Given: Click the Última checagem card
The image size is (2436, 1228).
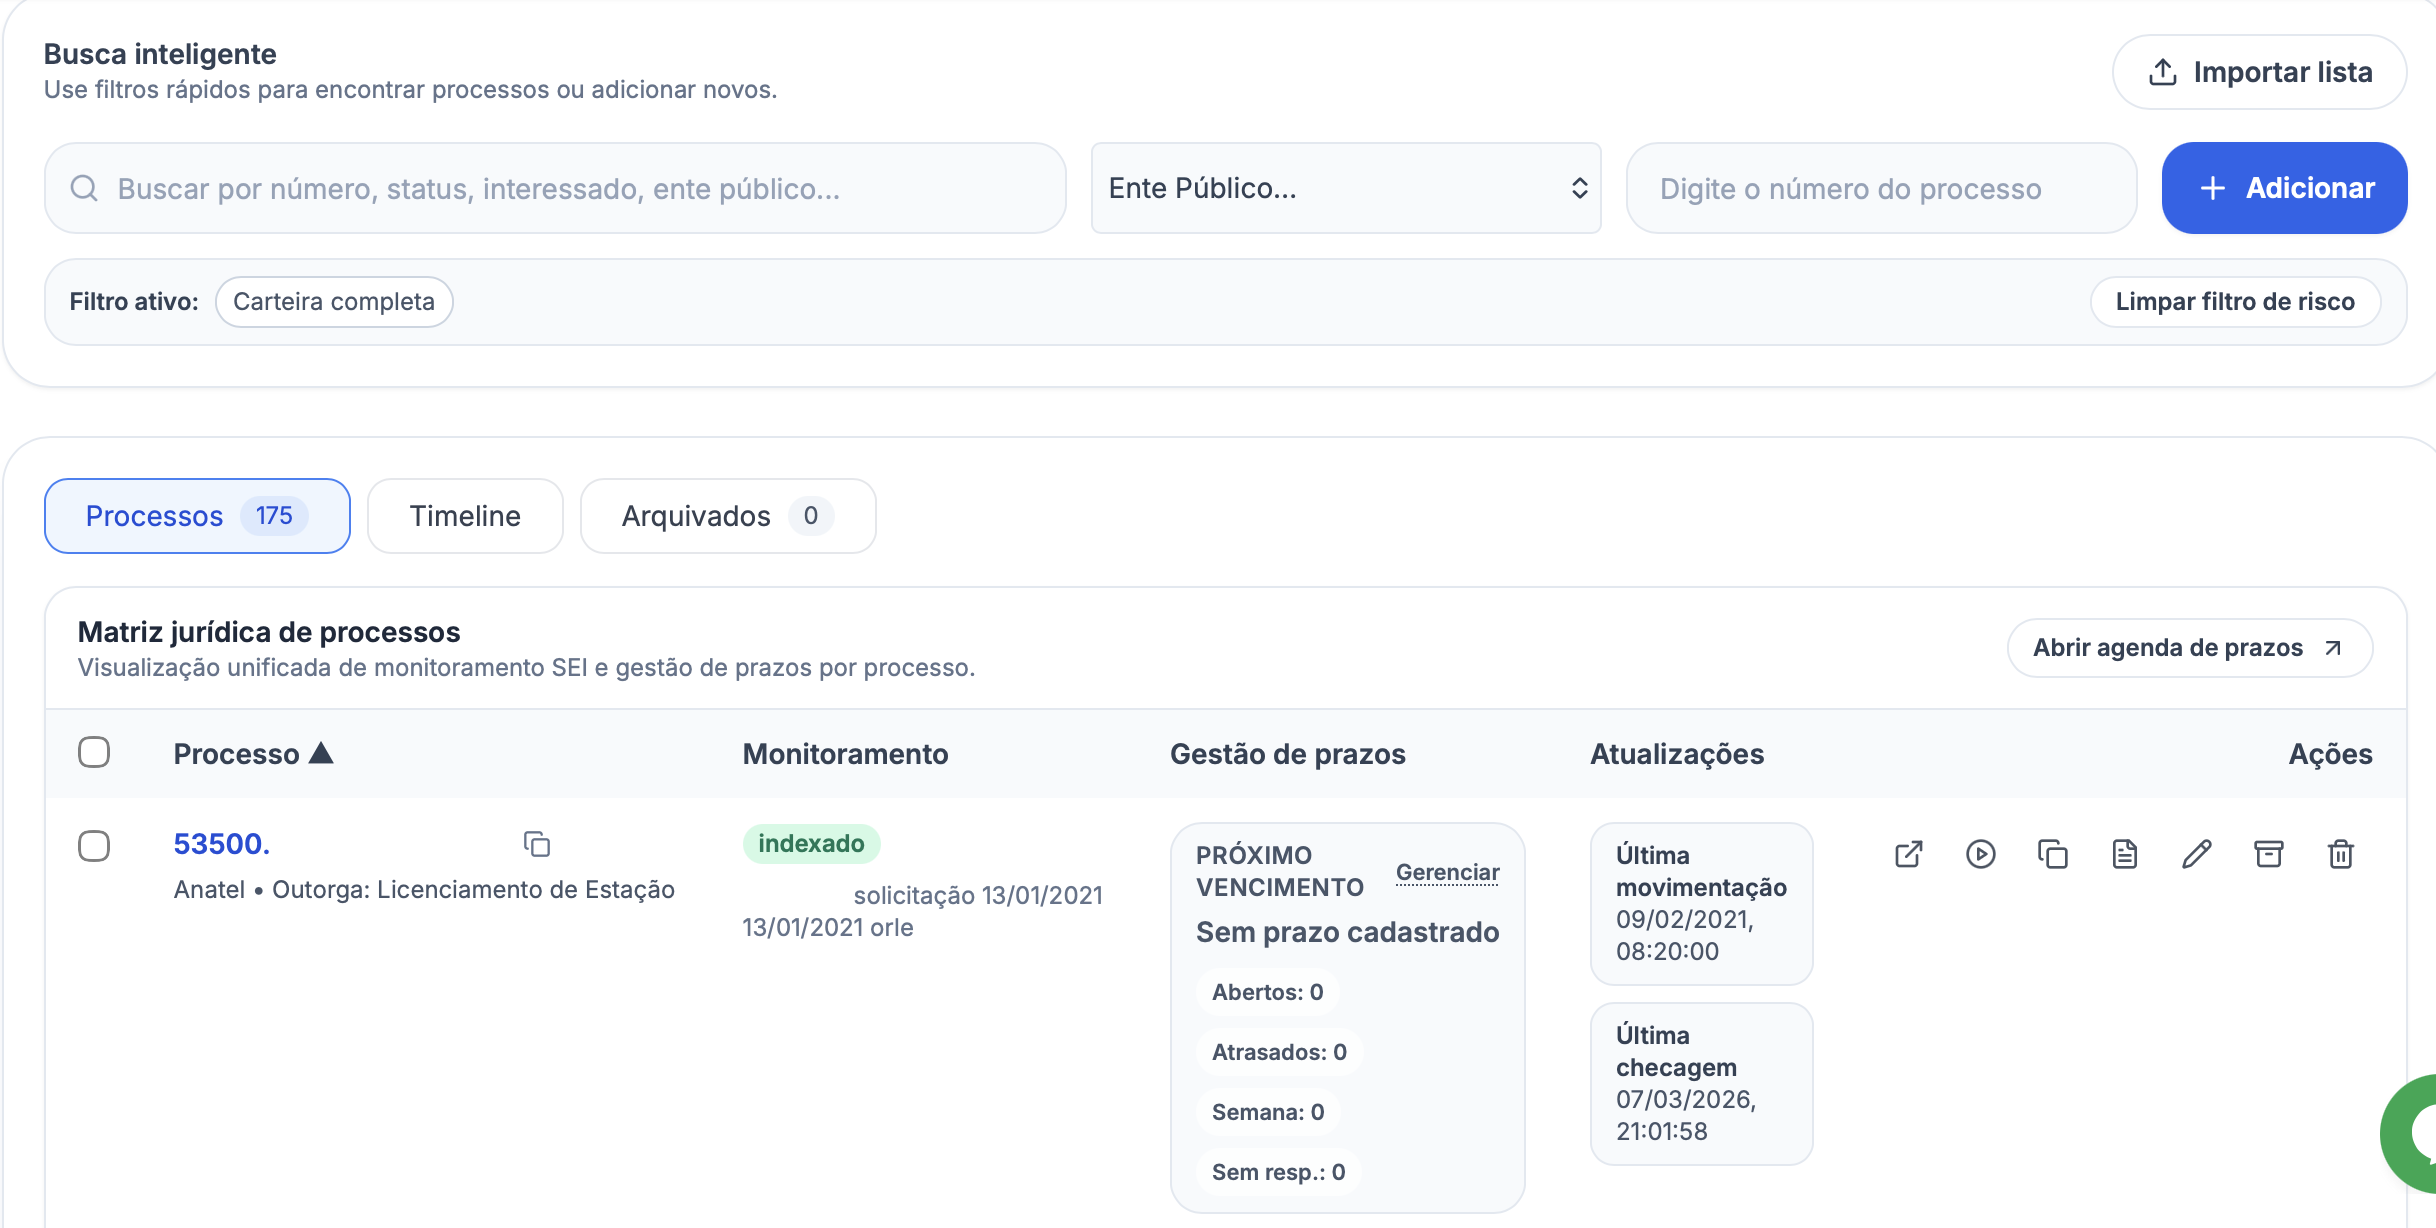Looking at the screenshot, I should pos(1701,1084).
